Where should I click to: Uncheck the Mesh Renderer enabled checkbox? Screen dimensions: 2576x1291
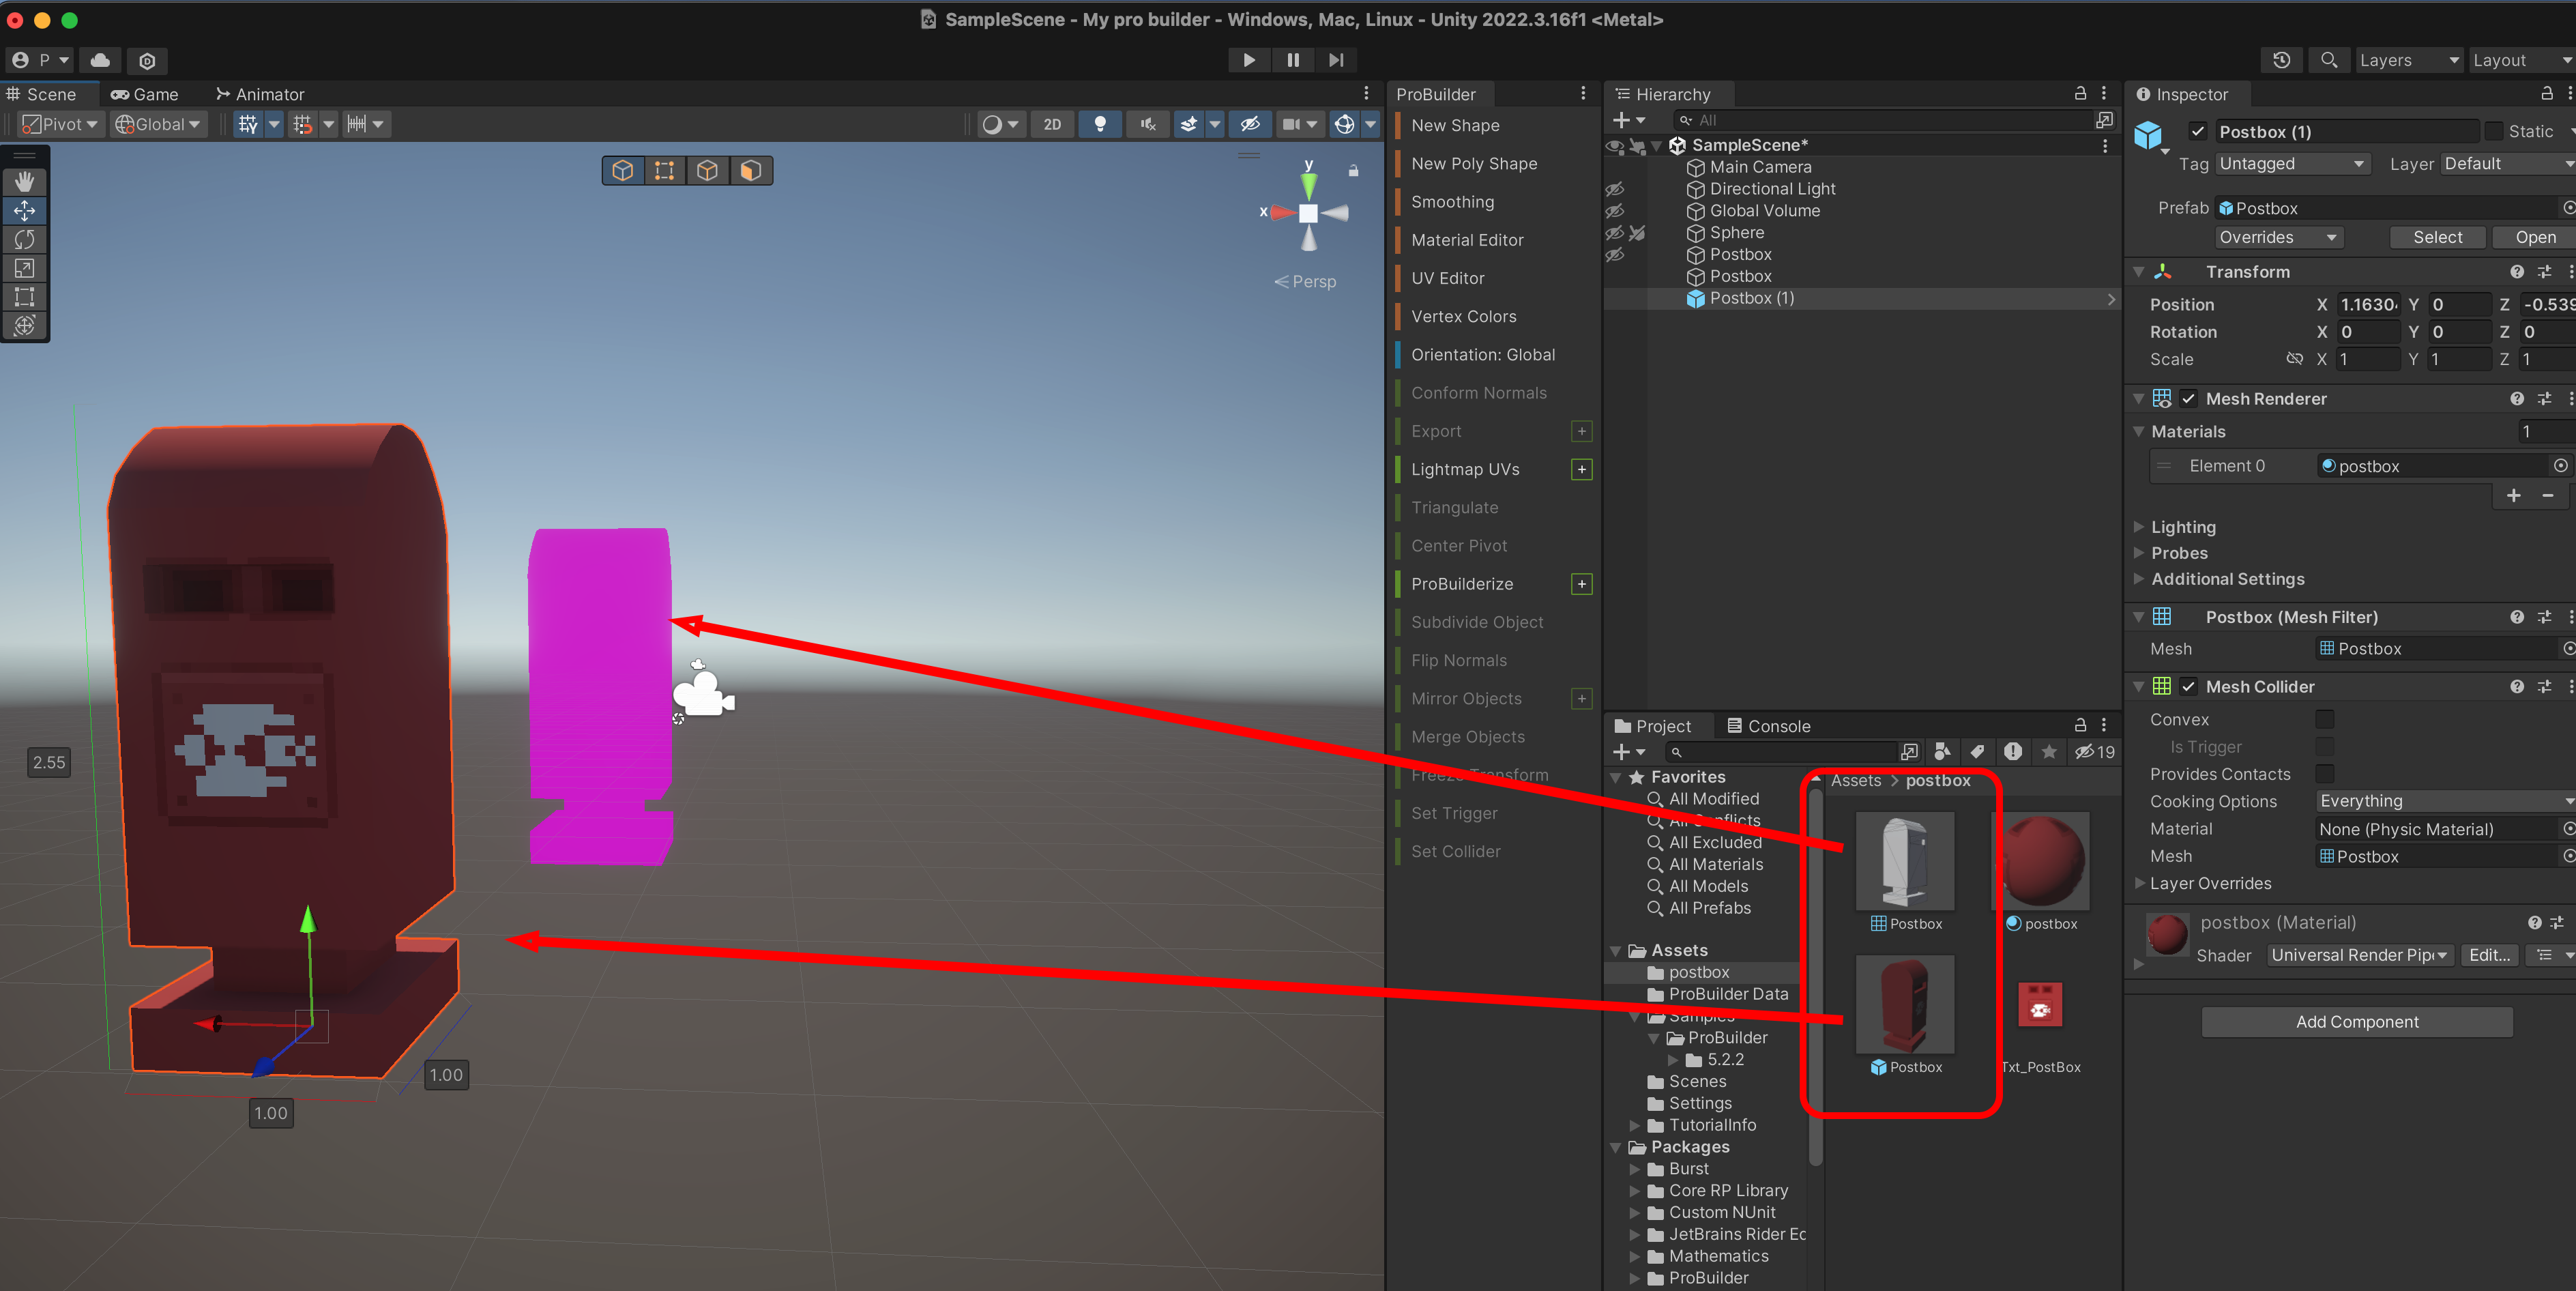point(2188,399)
